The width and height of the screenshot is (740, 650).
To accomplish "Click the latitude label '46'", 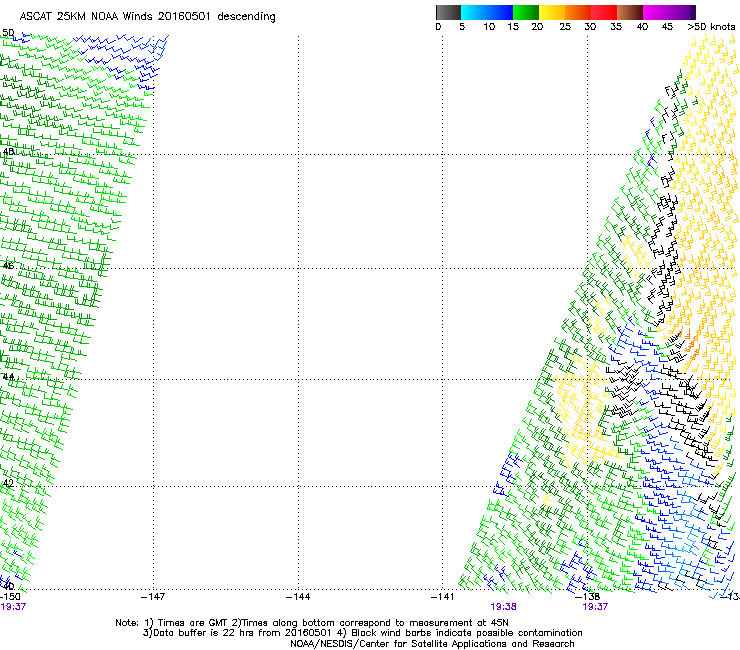I will coord(8,266).
